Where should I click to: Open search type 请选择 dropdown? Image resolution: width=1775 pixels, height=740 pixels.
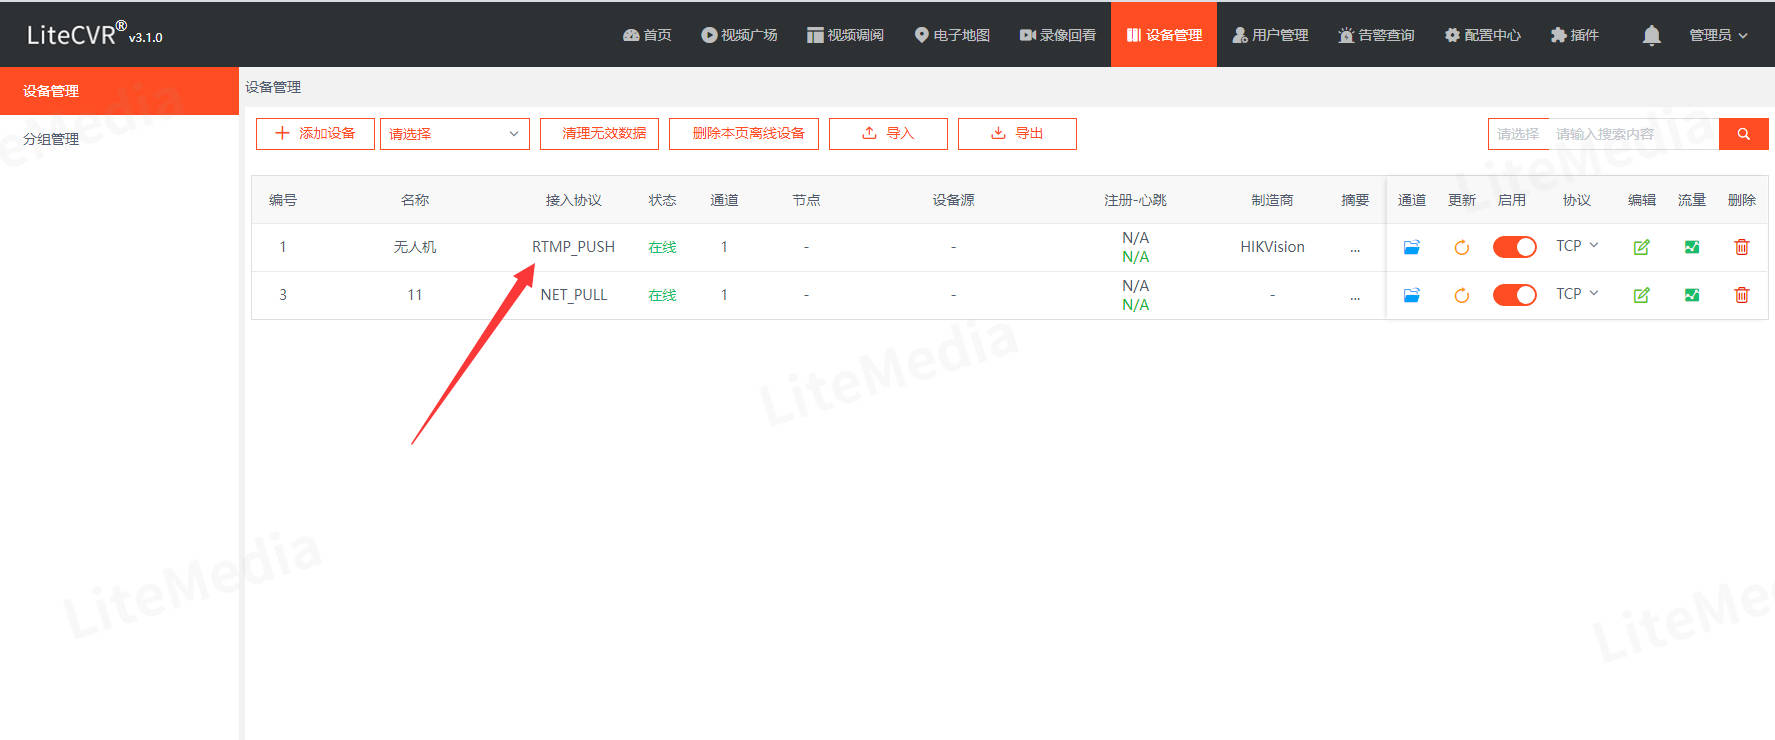pyautogui.click(x=1518, y=134)
